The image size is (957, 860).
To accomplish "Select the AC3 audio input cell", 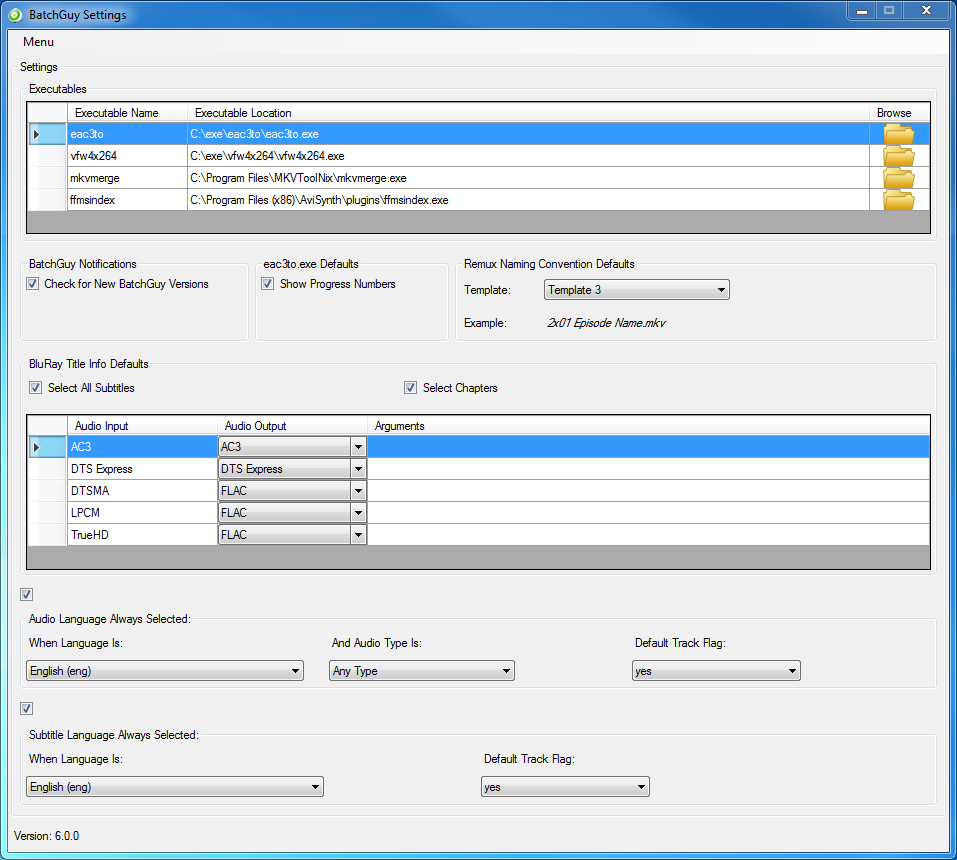I will 142,447.
